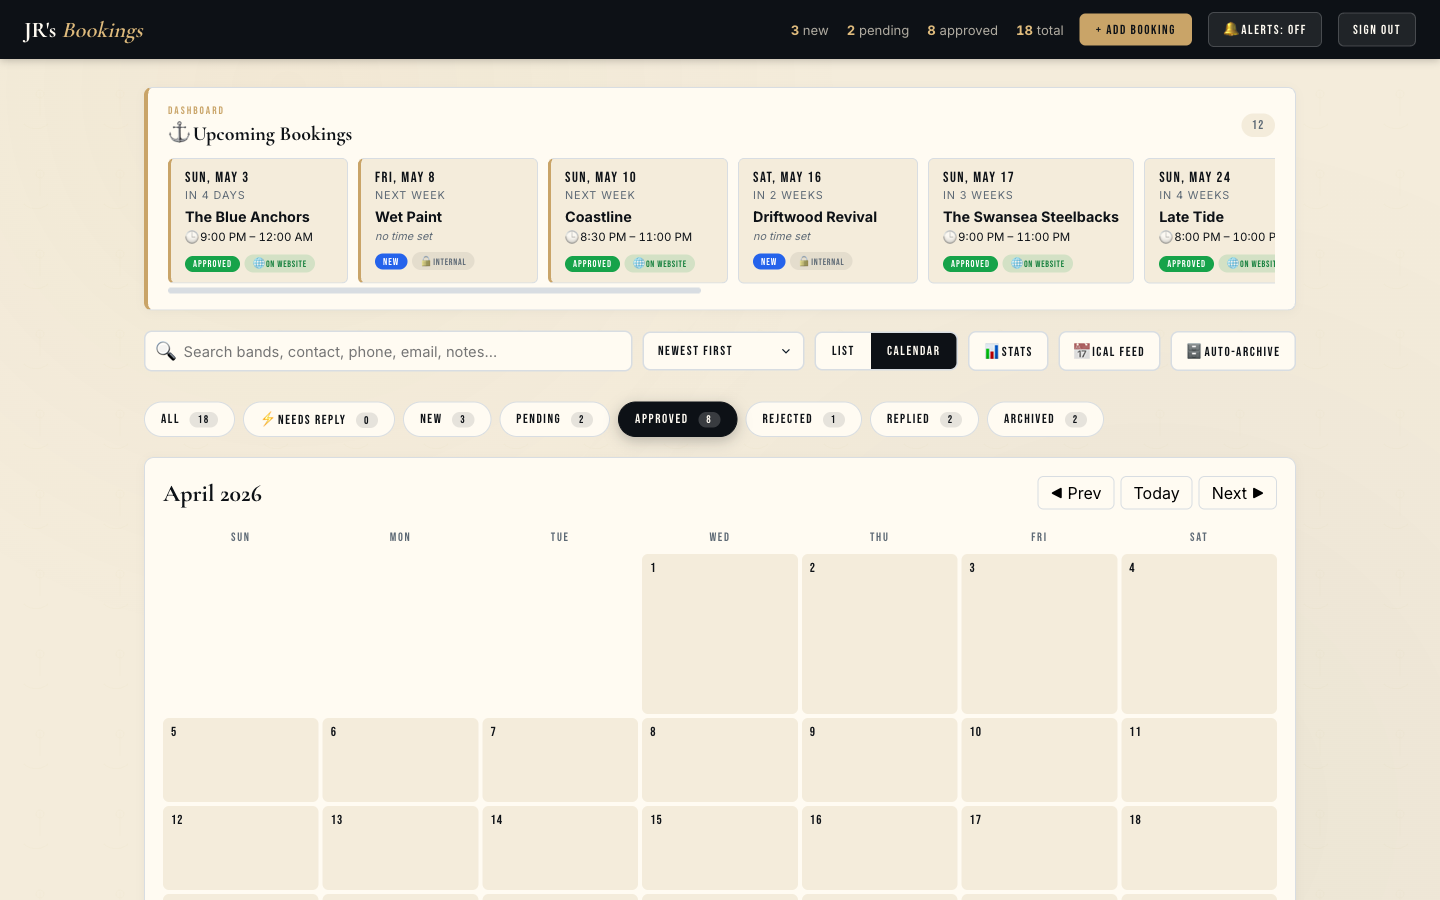Select the ALL filter tab

189,419
